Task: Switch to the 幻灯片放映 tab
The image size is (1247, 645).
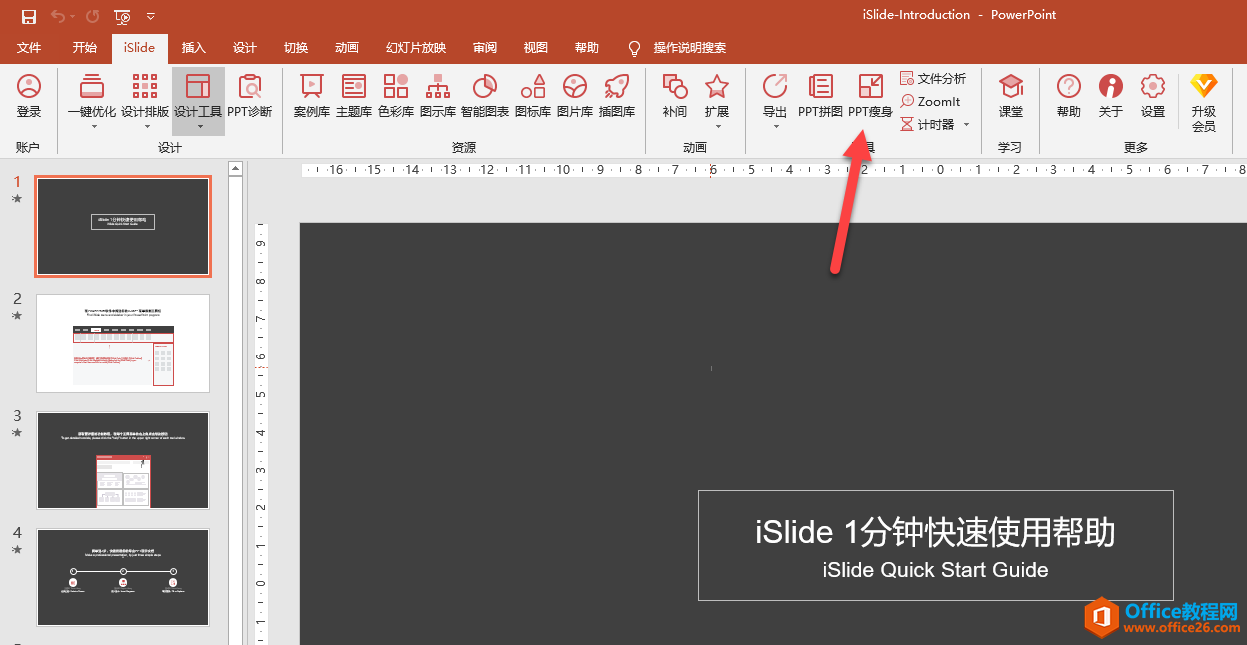Action: pos(416,48)
